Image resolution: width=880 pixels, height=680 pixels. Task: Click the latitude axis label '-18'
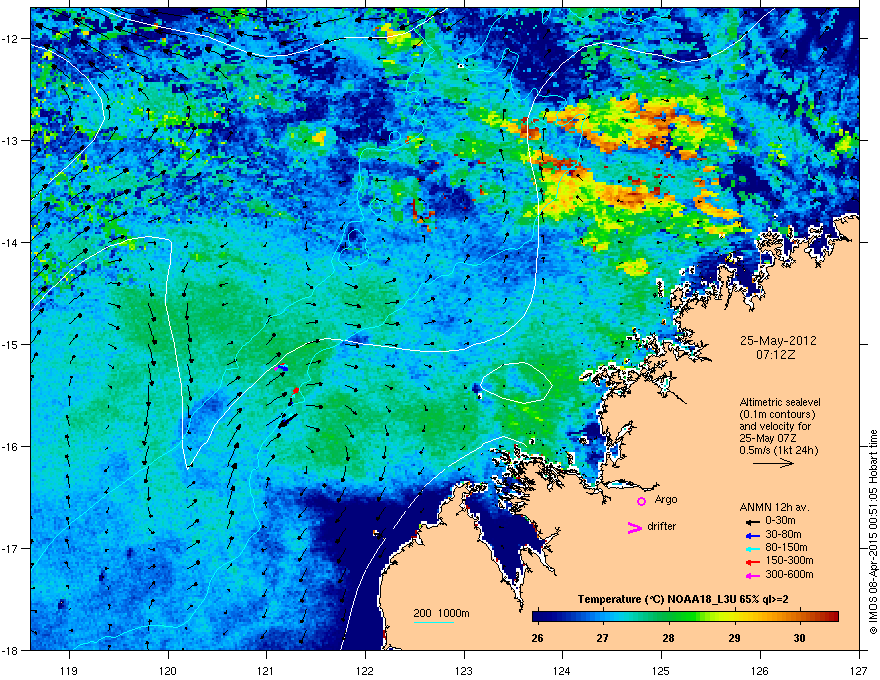pos(10,650)
